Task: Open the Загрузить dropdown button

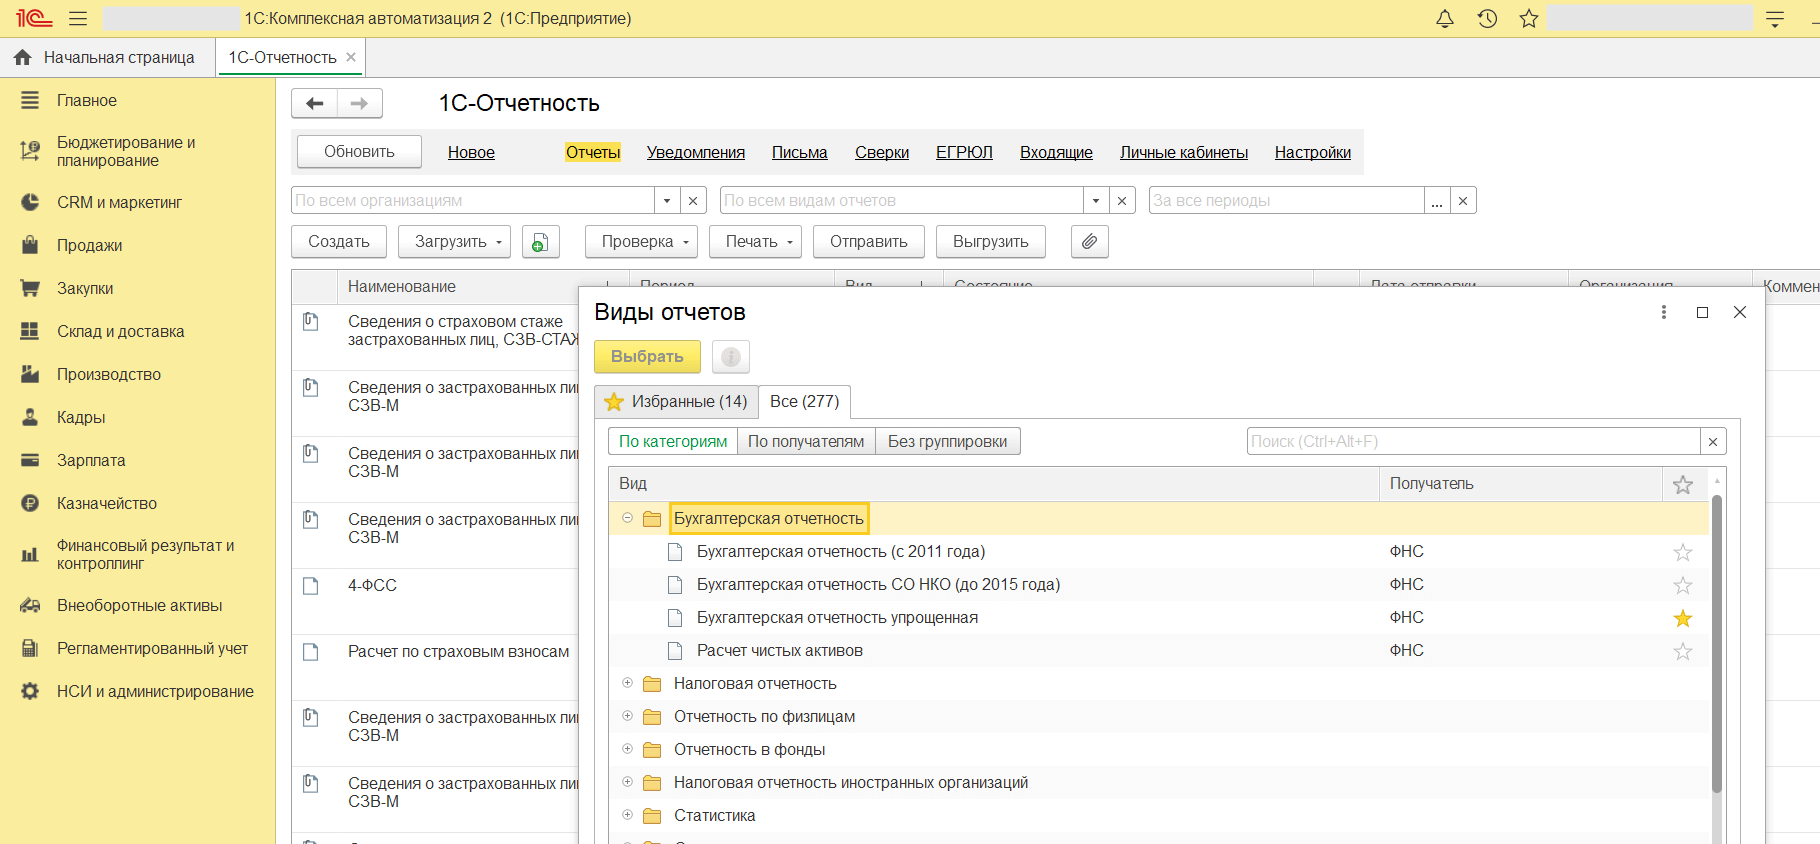Action: pos(455,241)
